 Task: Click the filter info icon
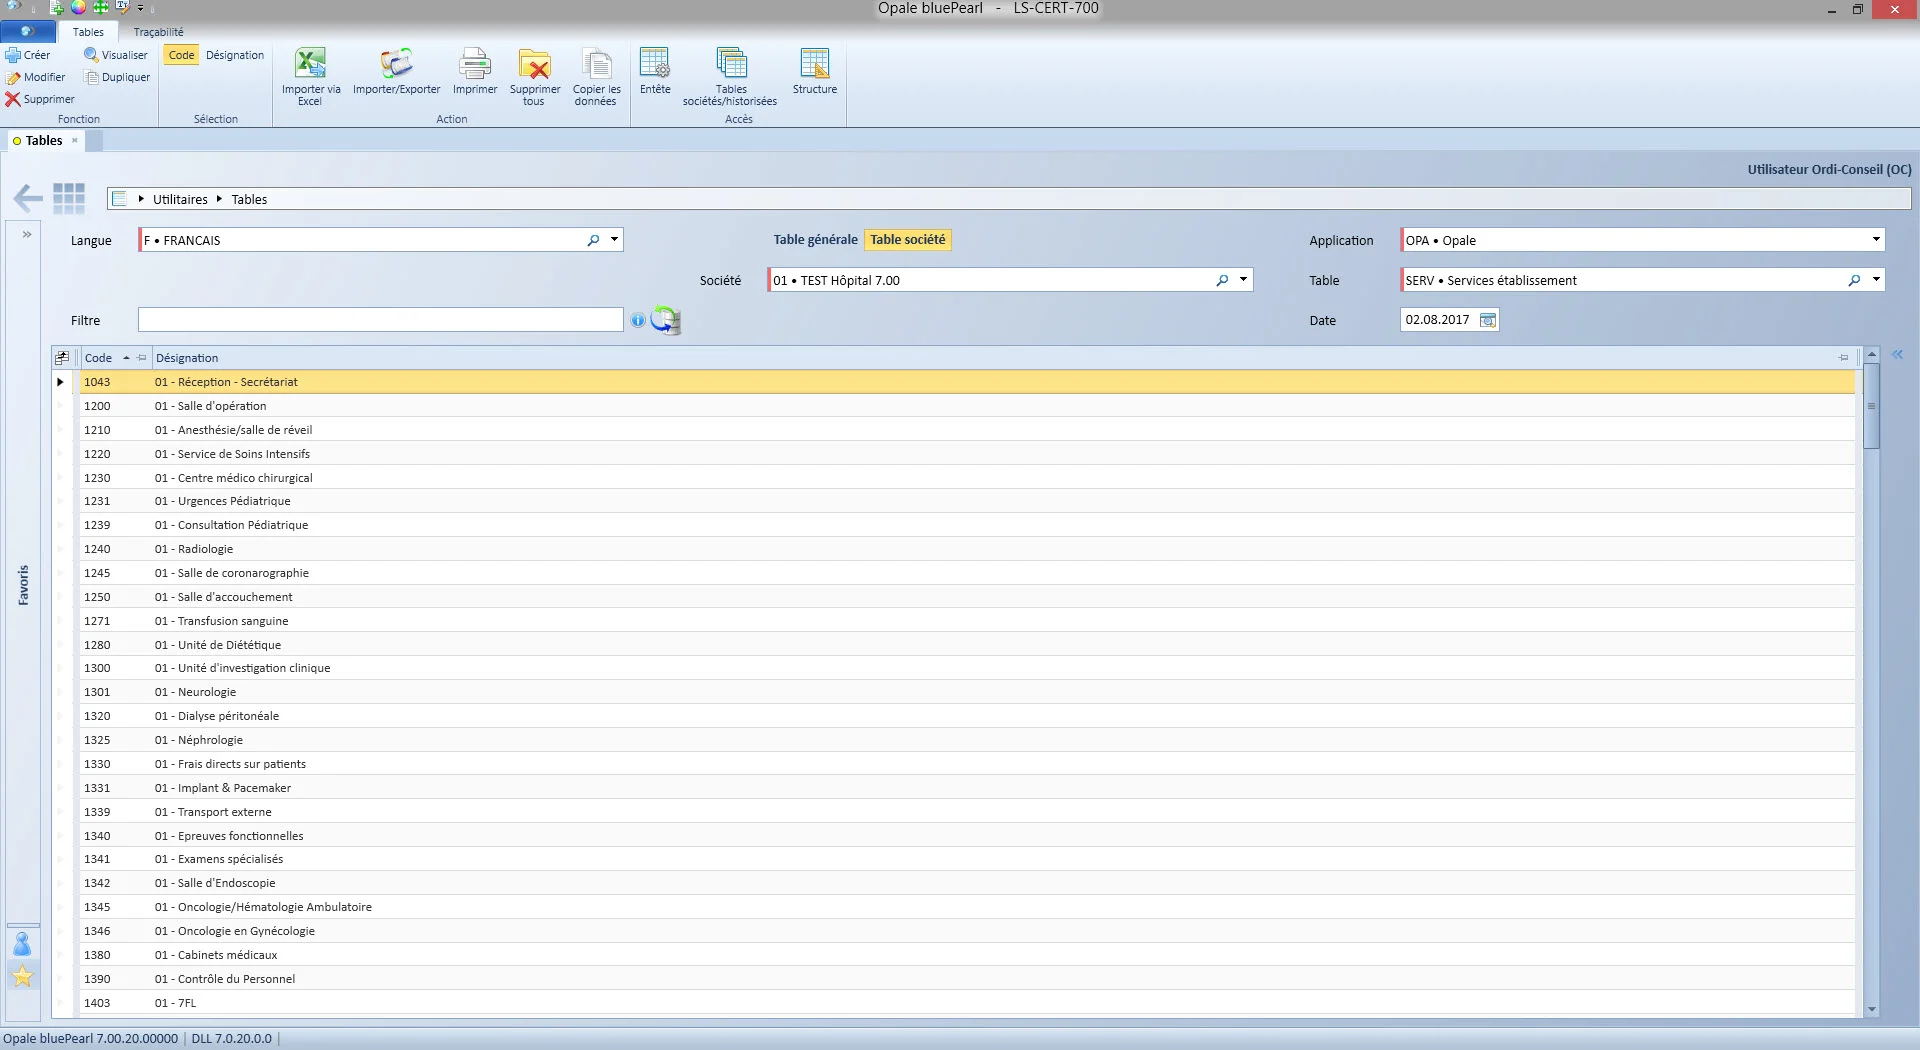(x=638, y=320)
